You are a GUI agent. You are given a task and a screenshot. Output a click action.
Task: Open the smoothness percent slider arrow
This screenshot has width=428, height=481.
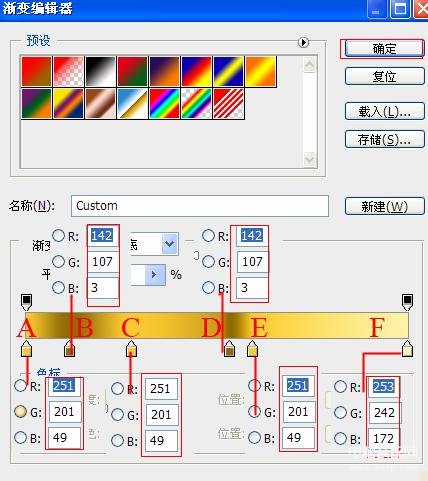pyautogui.click(x=155, y=275)
